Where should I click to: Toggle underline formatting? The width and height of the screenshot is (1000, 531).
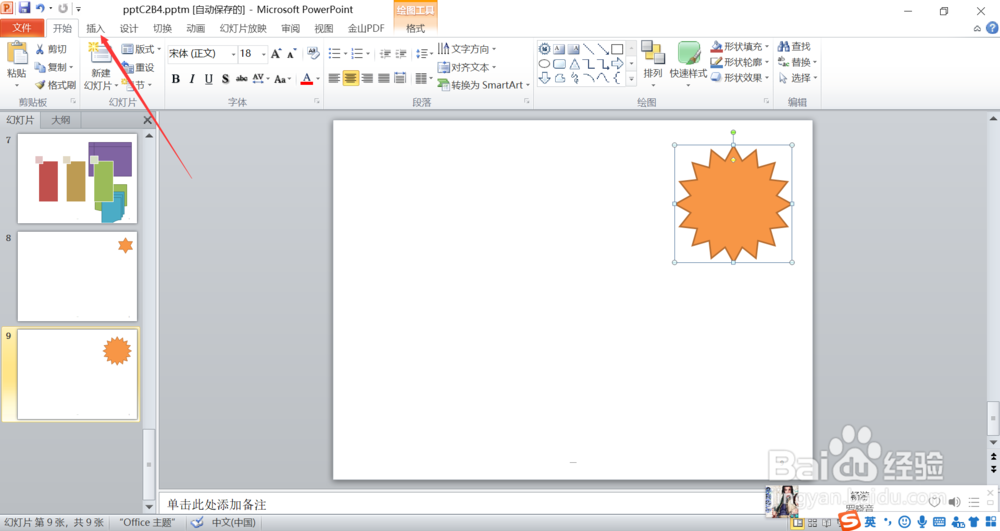click(x=209, y=78)
